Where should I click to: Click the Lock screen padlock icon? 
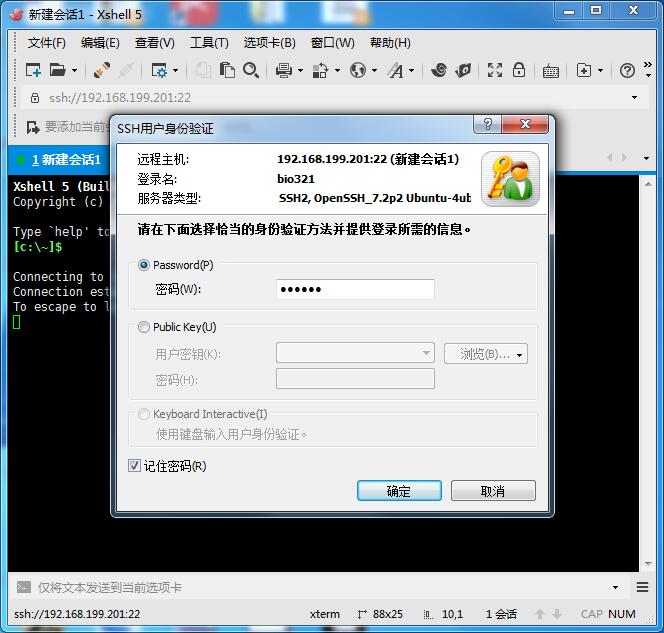[519, 70]
